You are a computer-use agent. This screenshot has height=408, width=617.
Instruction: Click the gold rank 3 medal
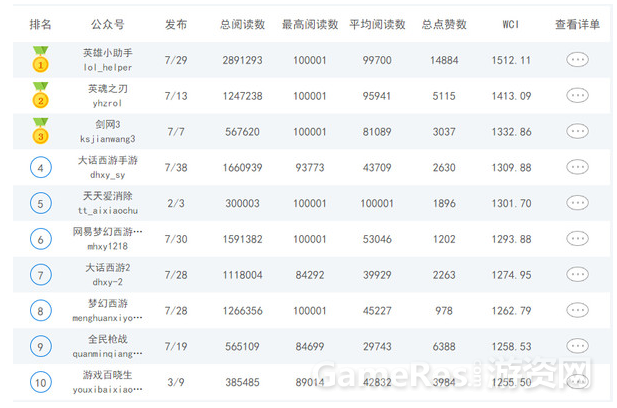[41, 131]
